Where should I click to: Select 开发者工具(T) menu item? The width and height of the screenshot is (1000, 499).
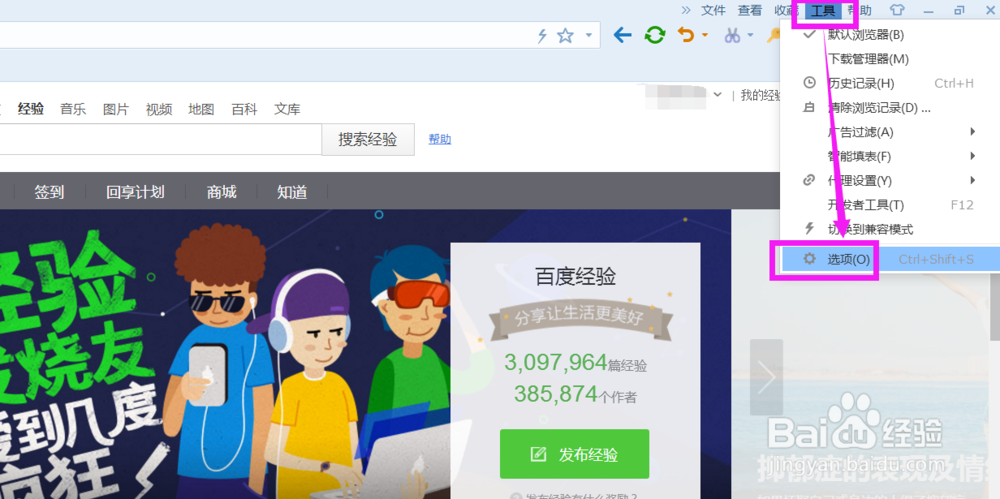point(890,205)
